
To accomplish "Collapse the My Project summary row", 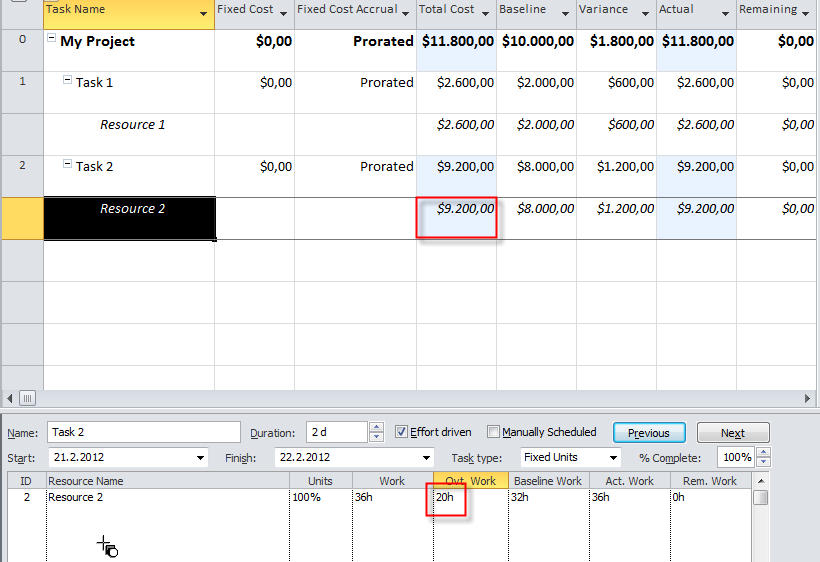I will tap(52, 39).
